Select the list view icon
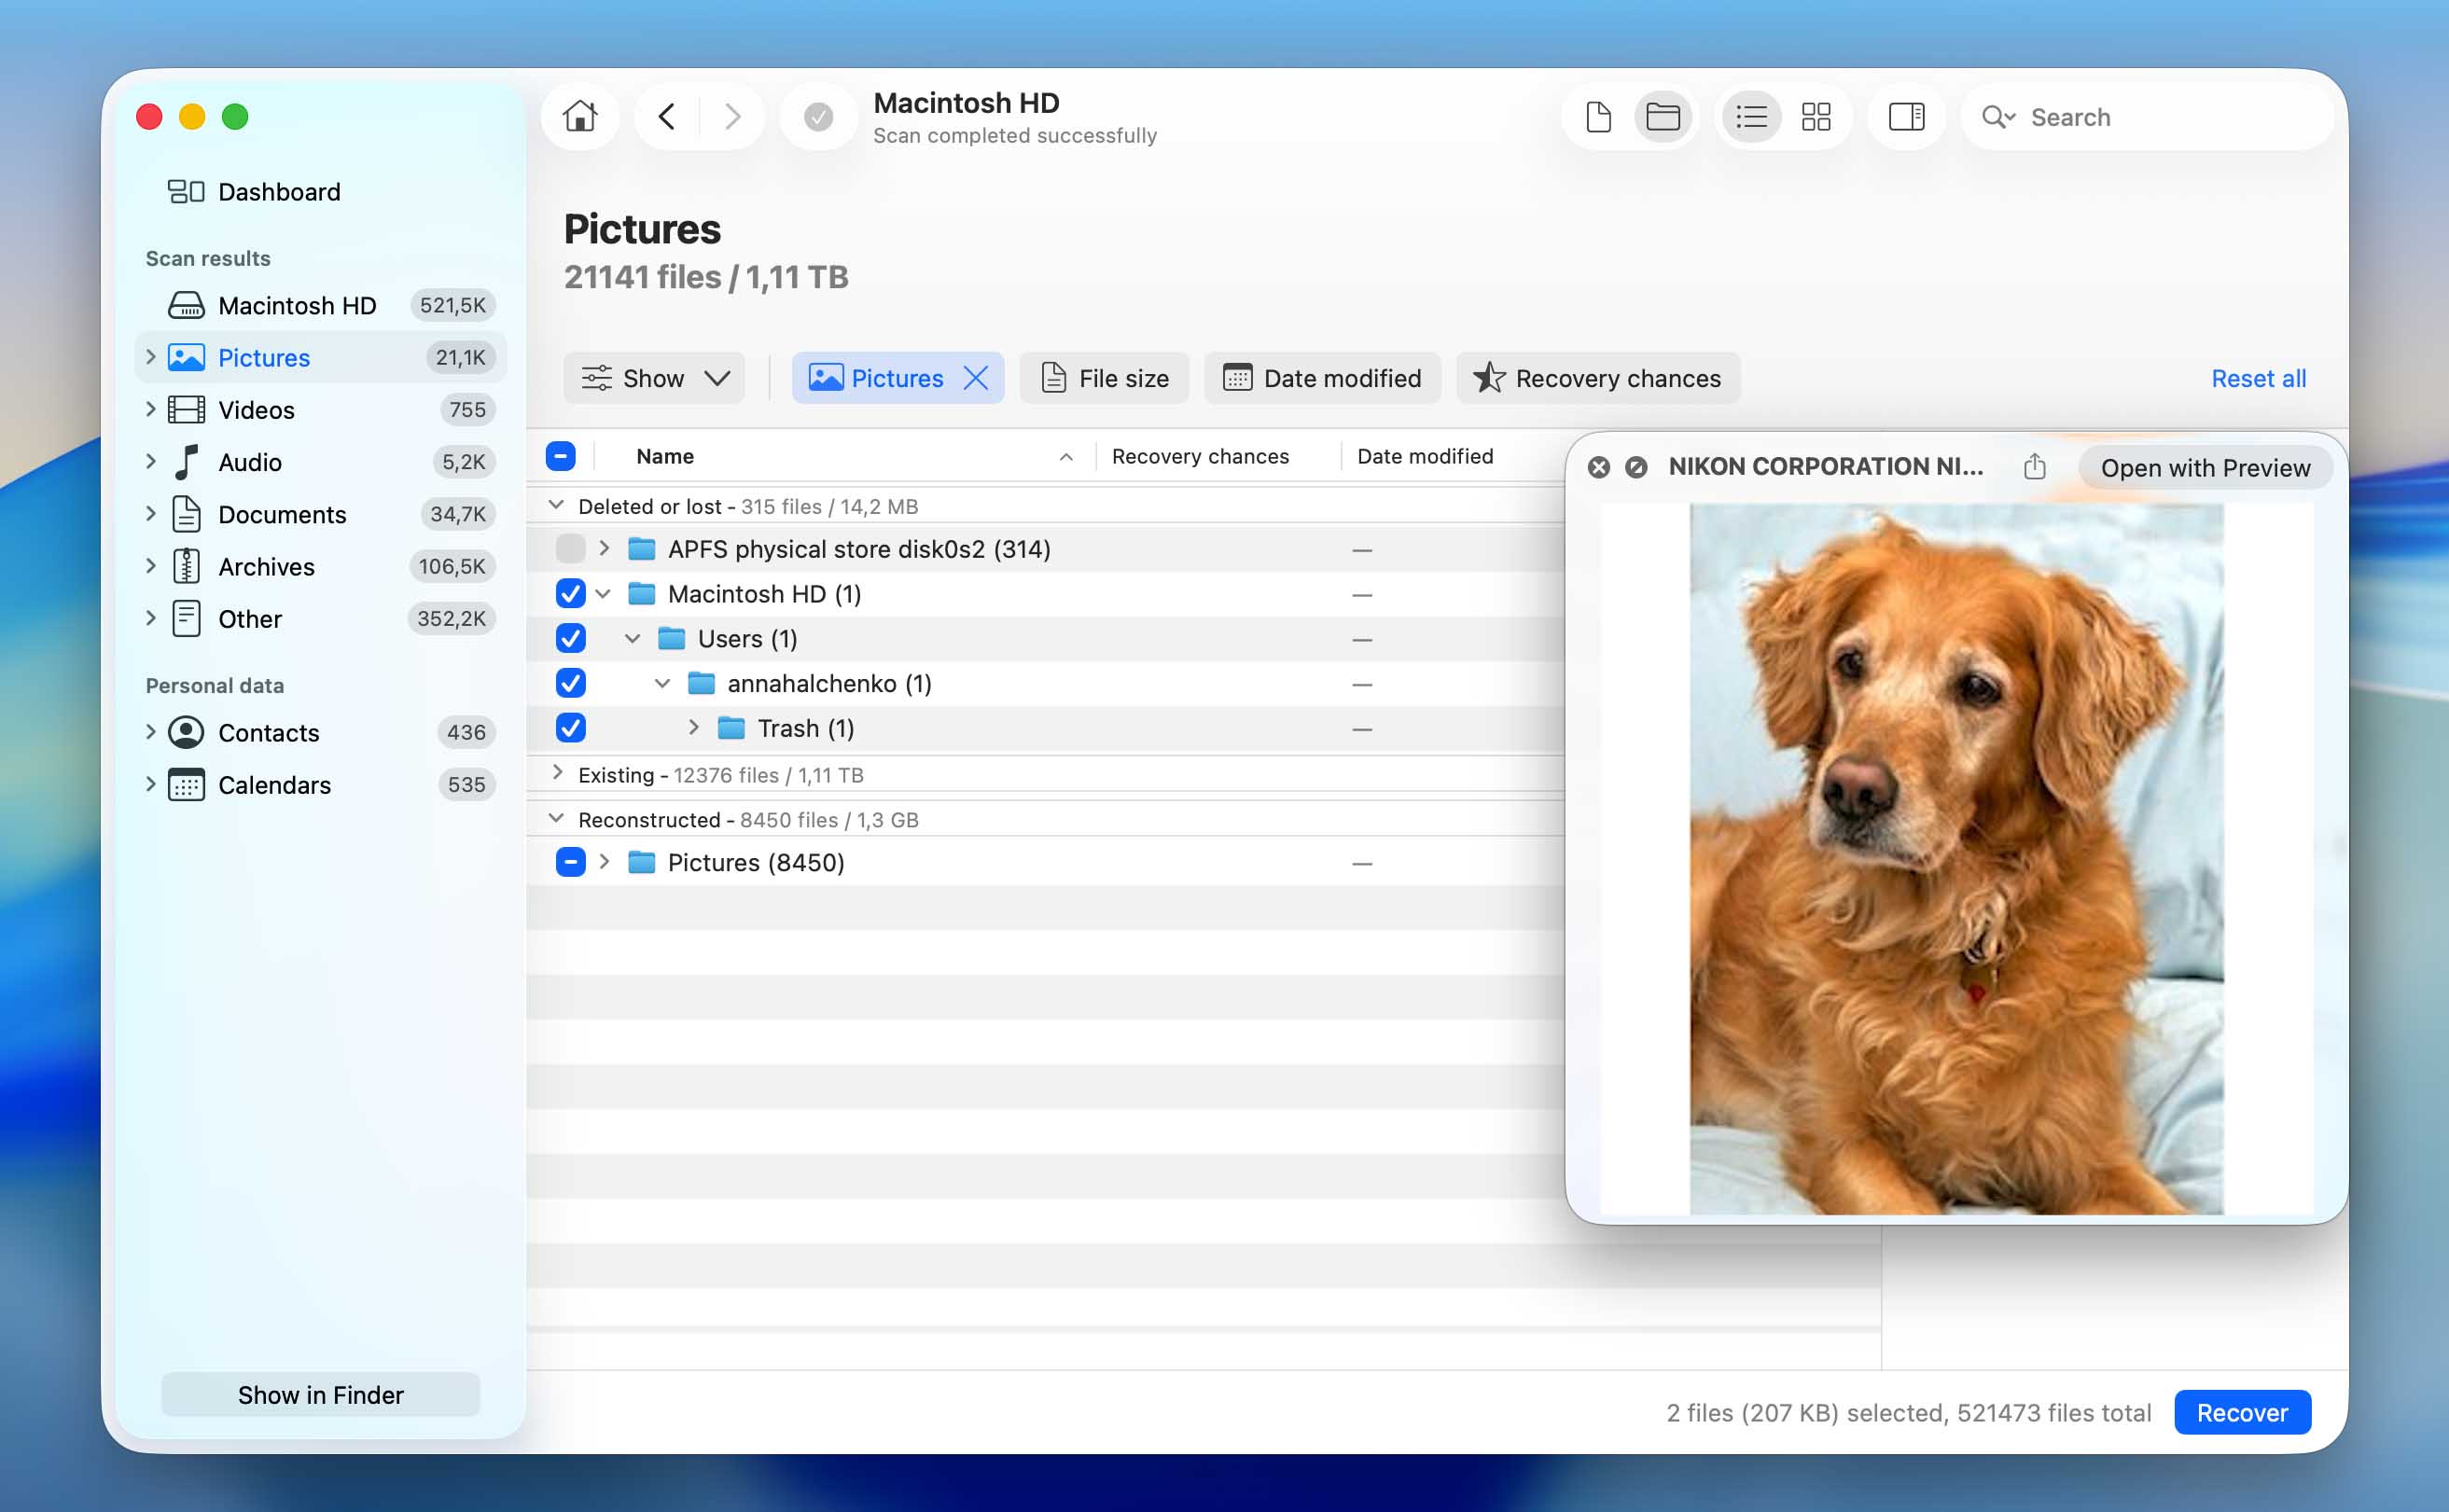Image resolution: width=2449 pixels, height=1512 pixels. point(1751,117)
